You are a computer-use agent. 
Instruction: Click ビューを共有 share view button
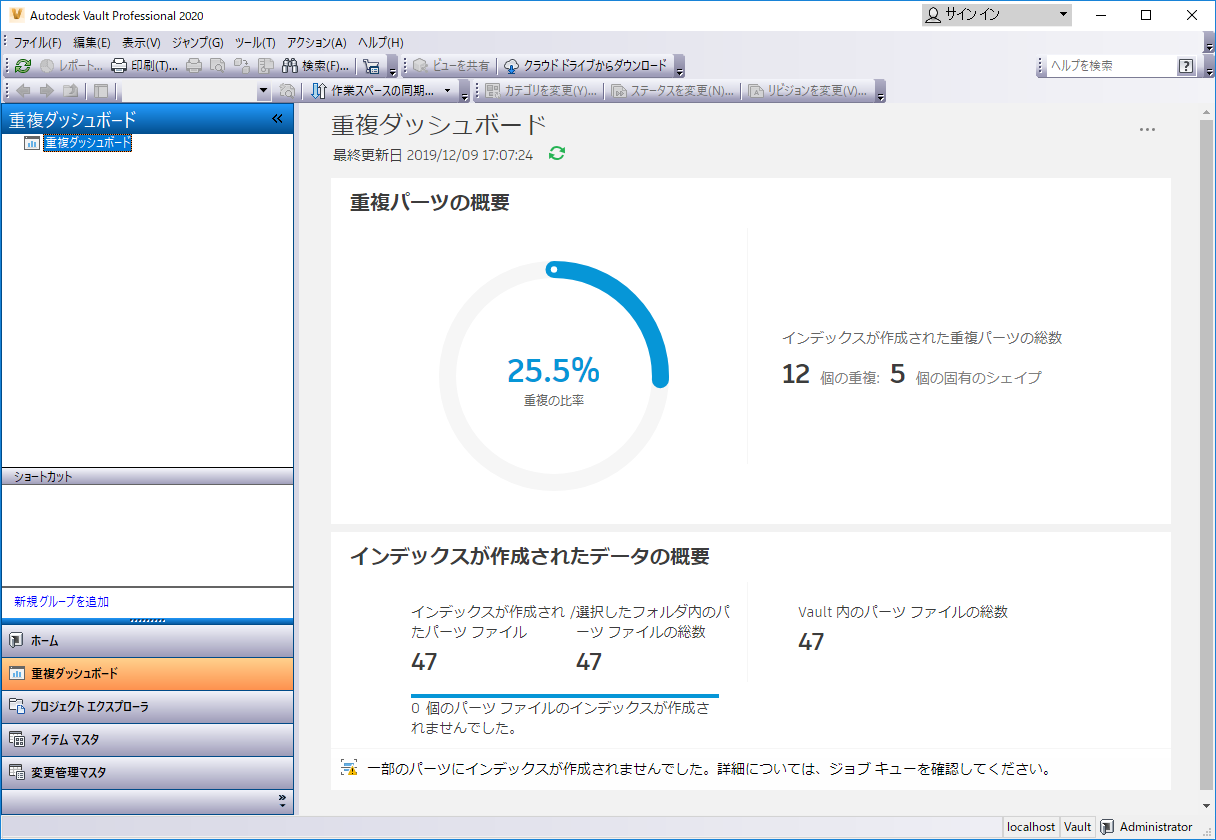coord(451,66)
